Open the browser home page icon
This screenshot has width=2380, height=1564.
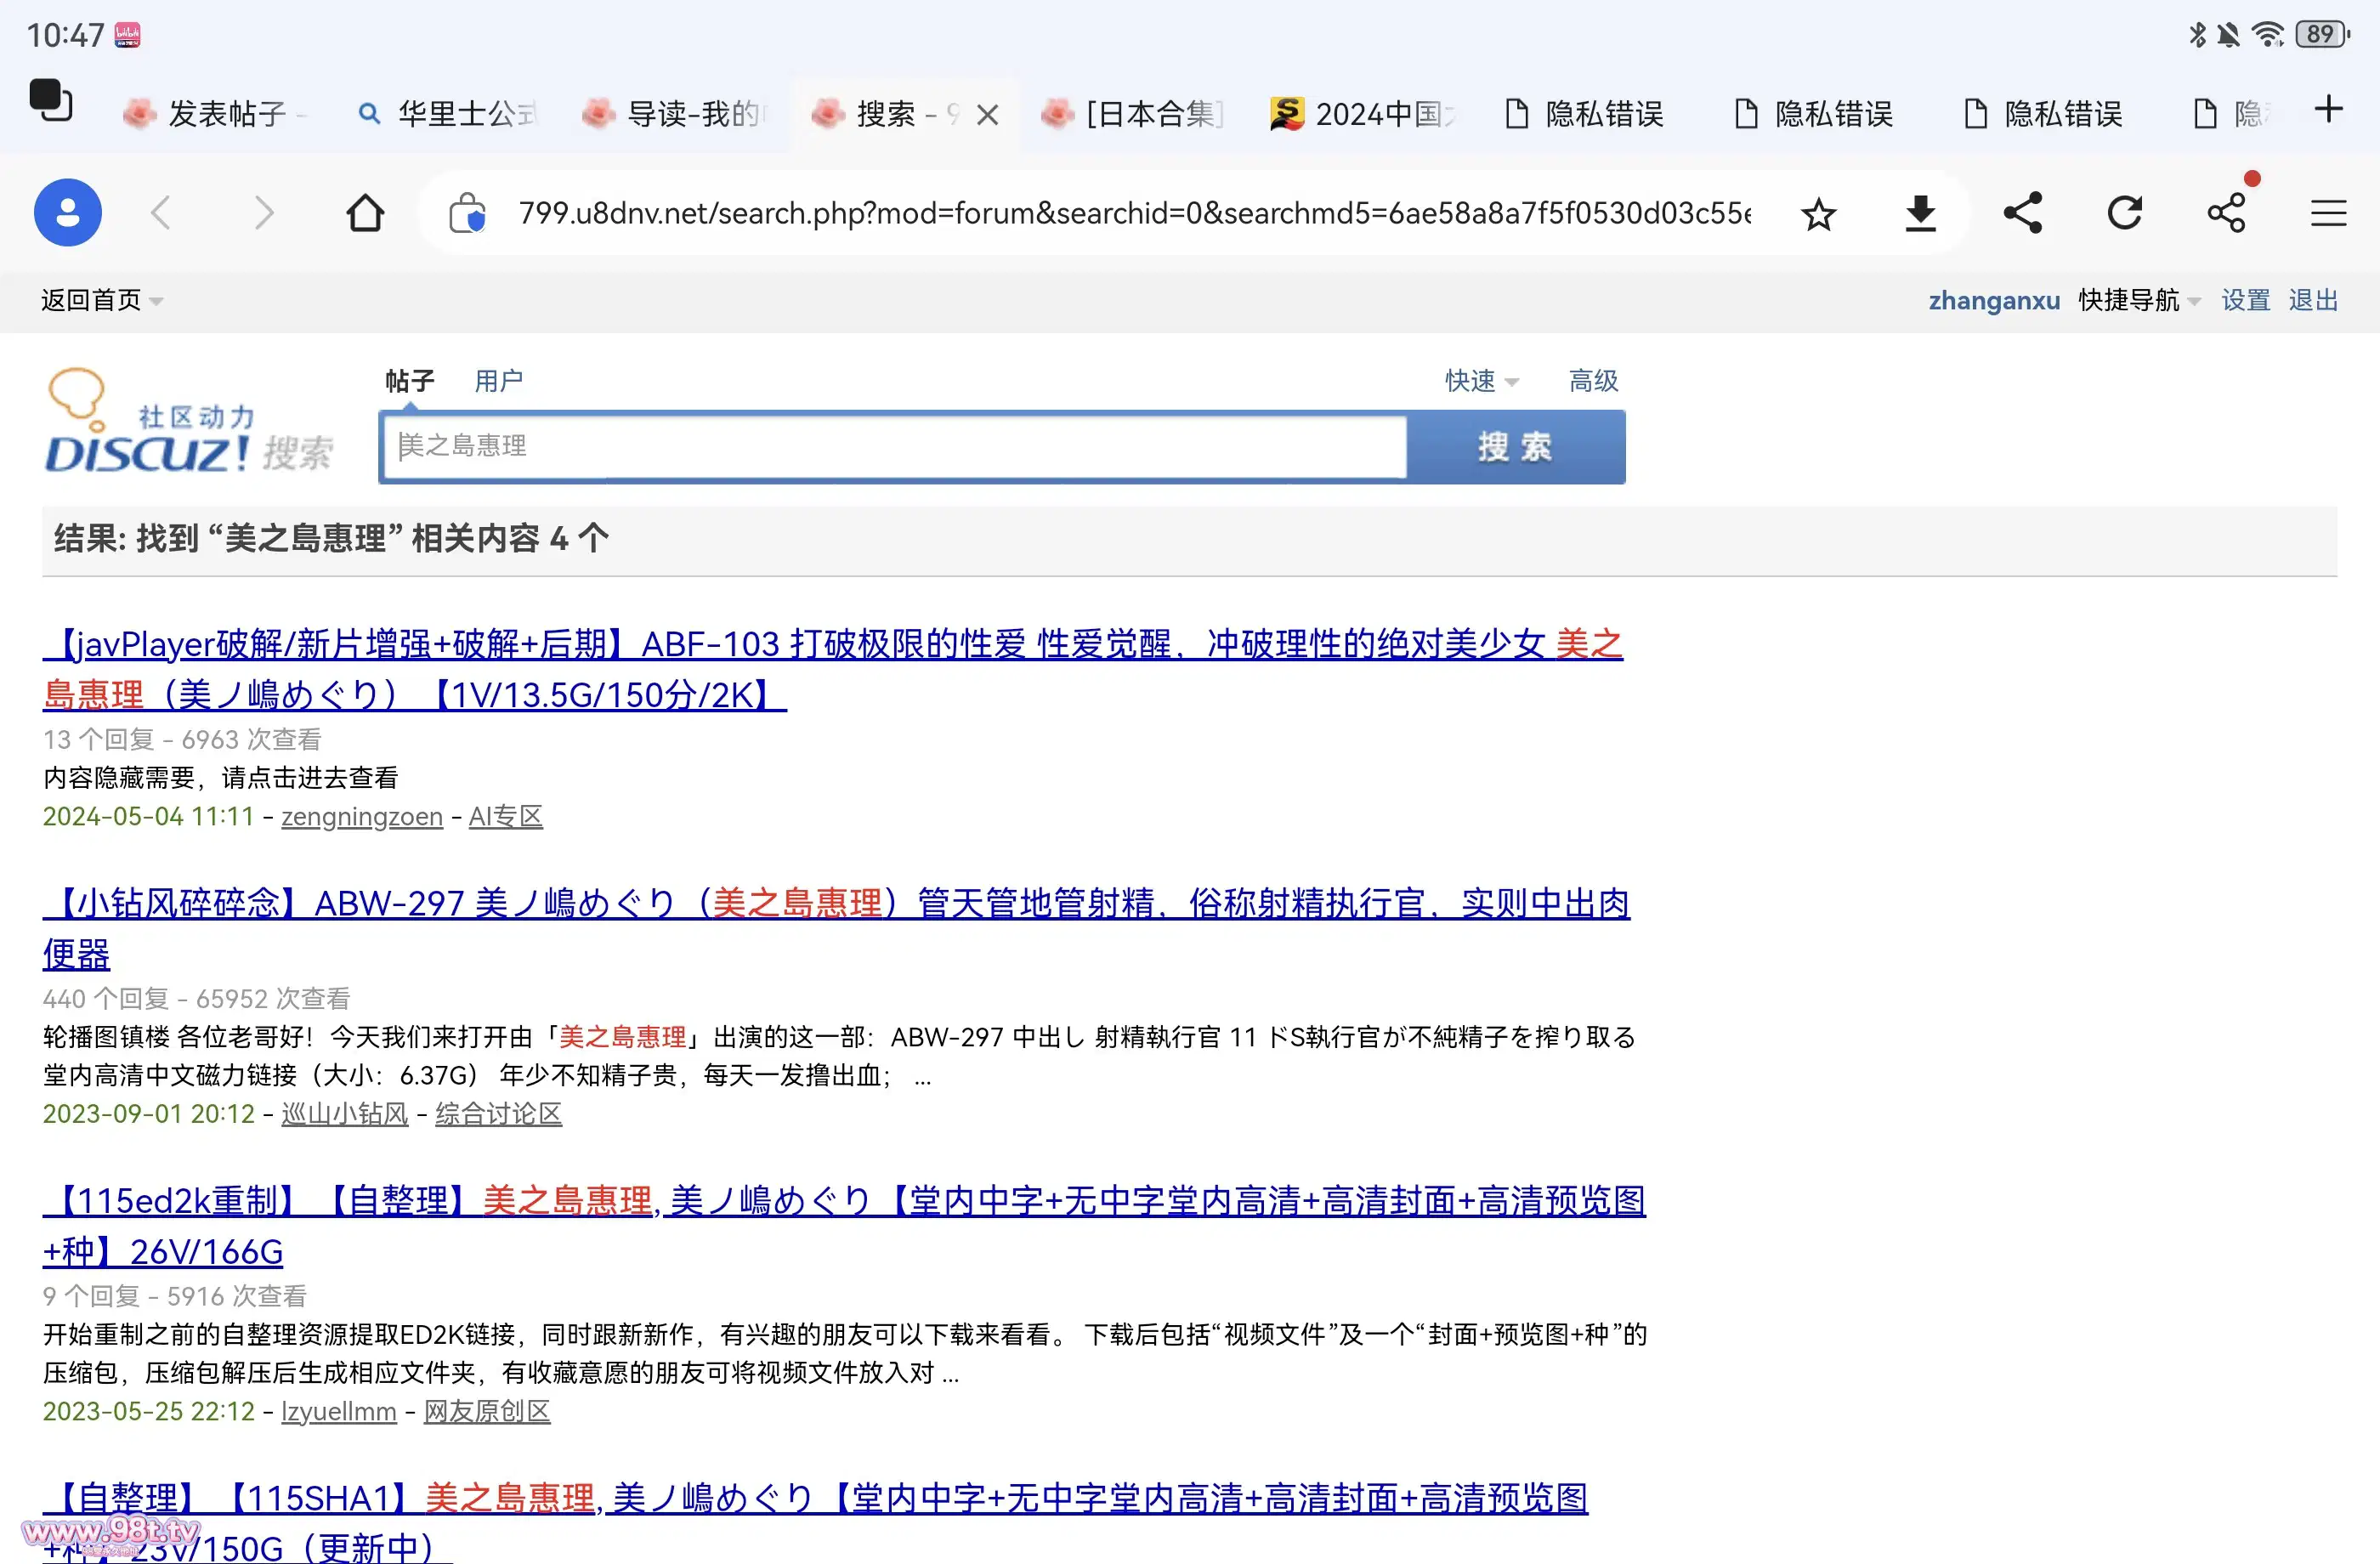366,213
